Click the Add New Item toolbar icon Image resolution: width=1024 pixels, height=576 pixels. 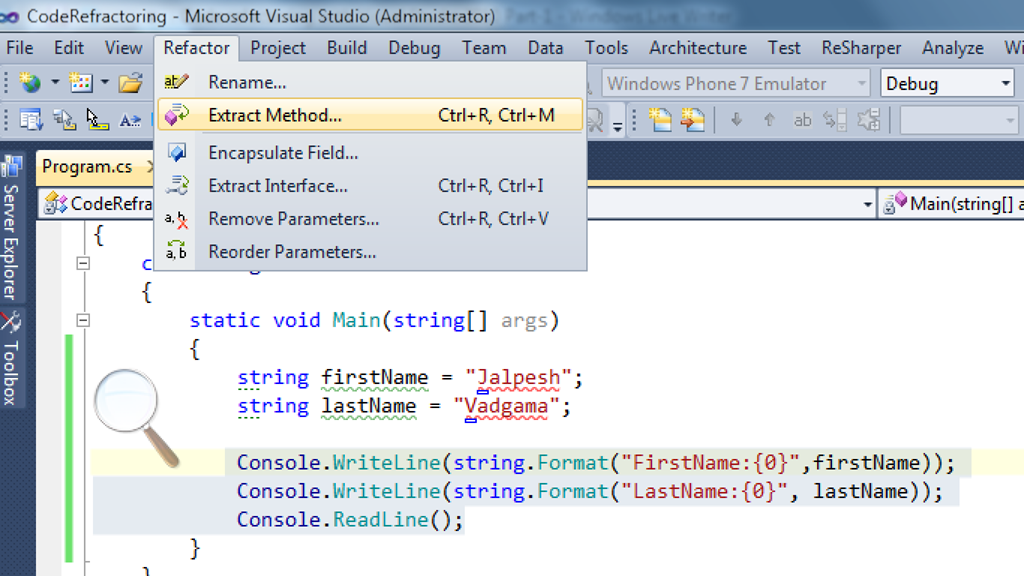pos(81,83)
